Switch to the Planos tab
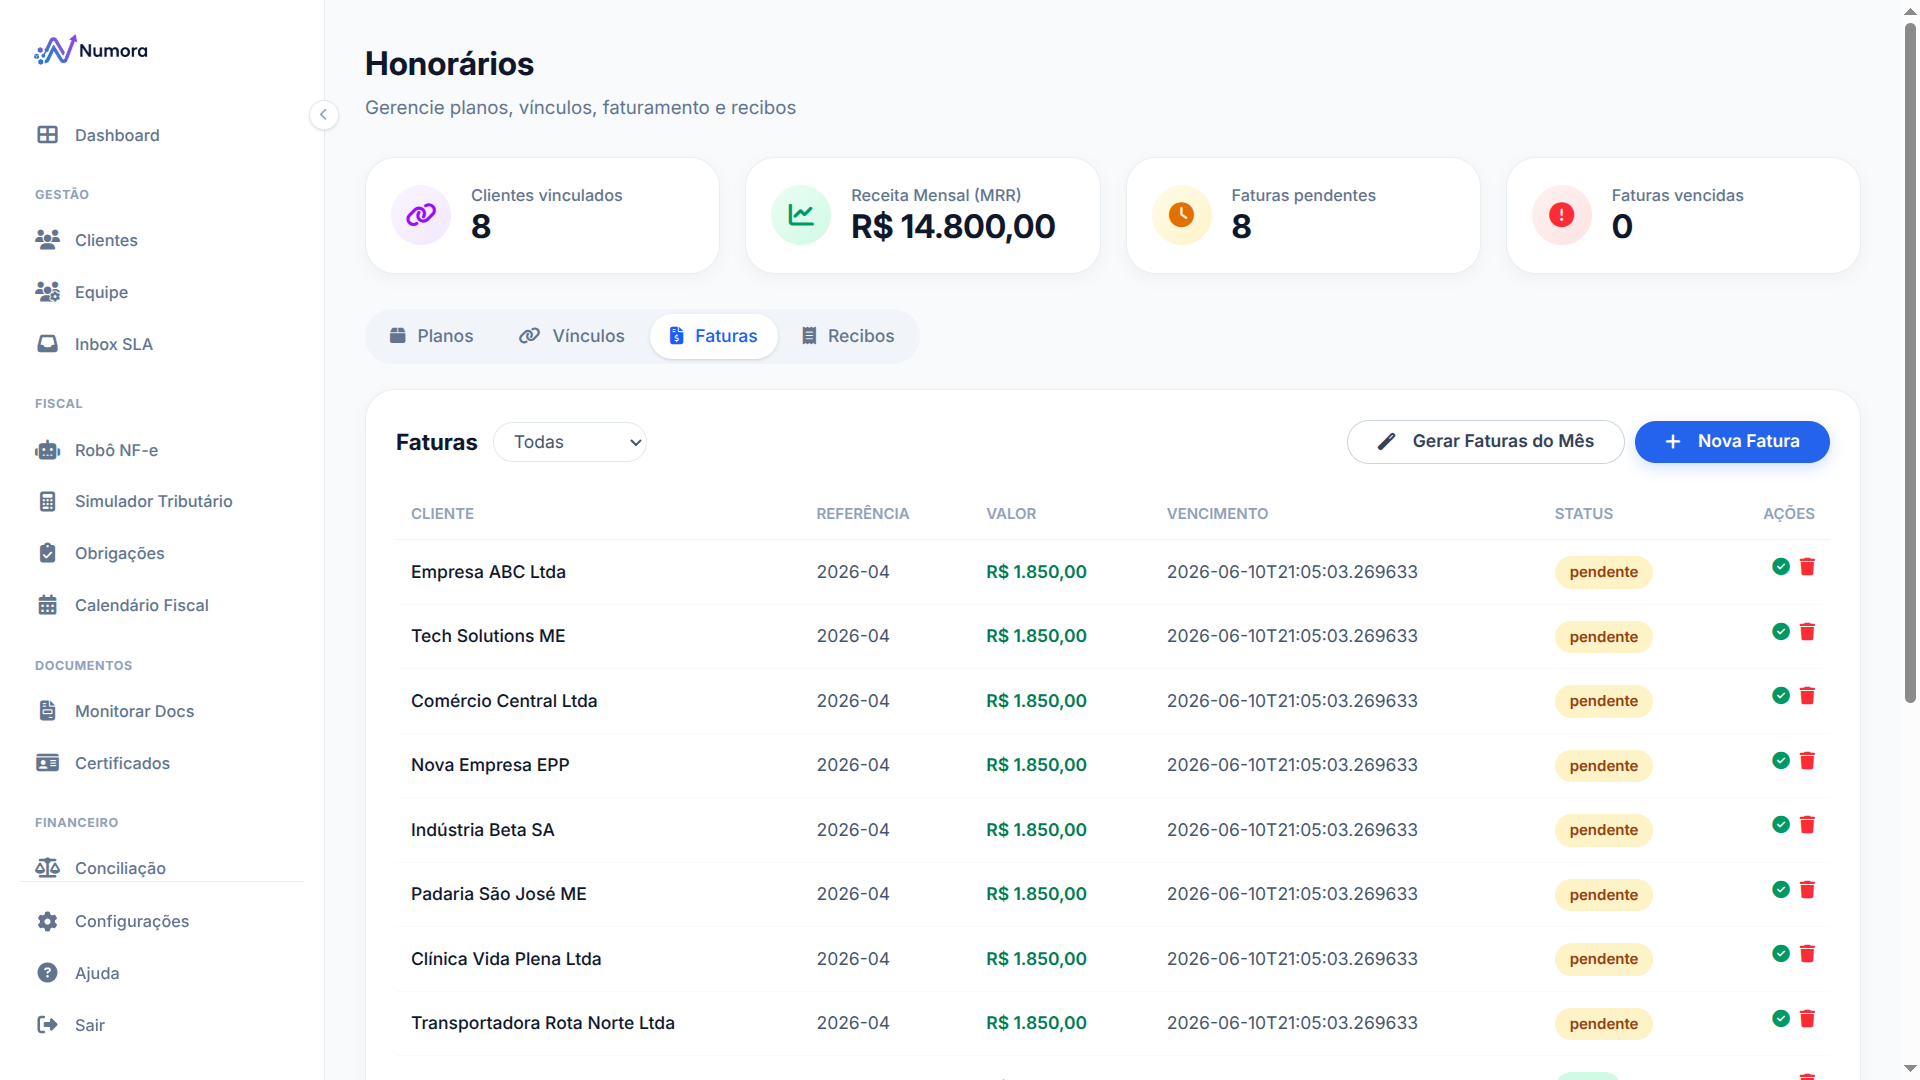This screenshot has height=1080, width=1920. click(431, 336)
